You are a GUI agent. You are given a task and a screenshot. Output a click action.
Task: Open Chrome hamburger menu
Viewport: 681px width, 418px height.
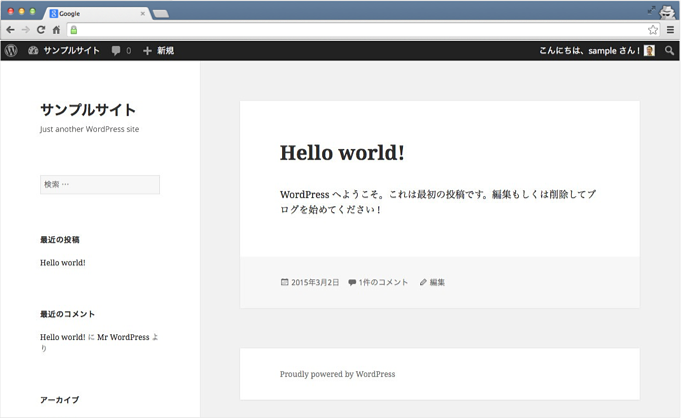point(671,30)
